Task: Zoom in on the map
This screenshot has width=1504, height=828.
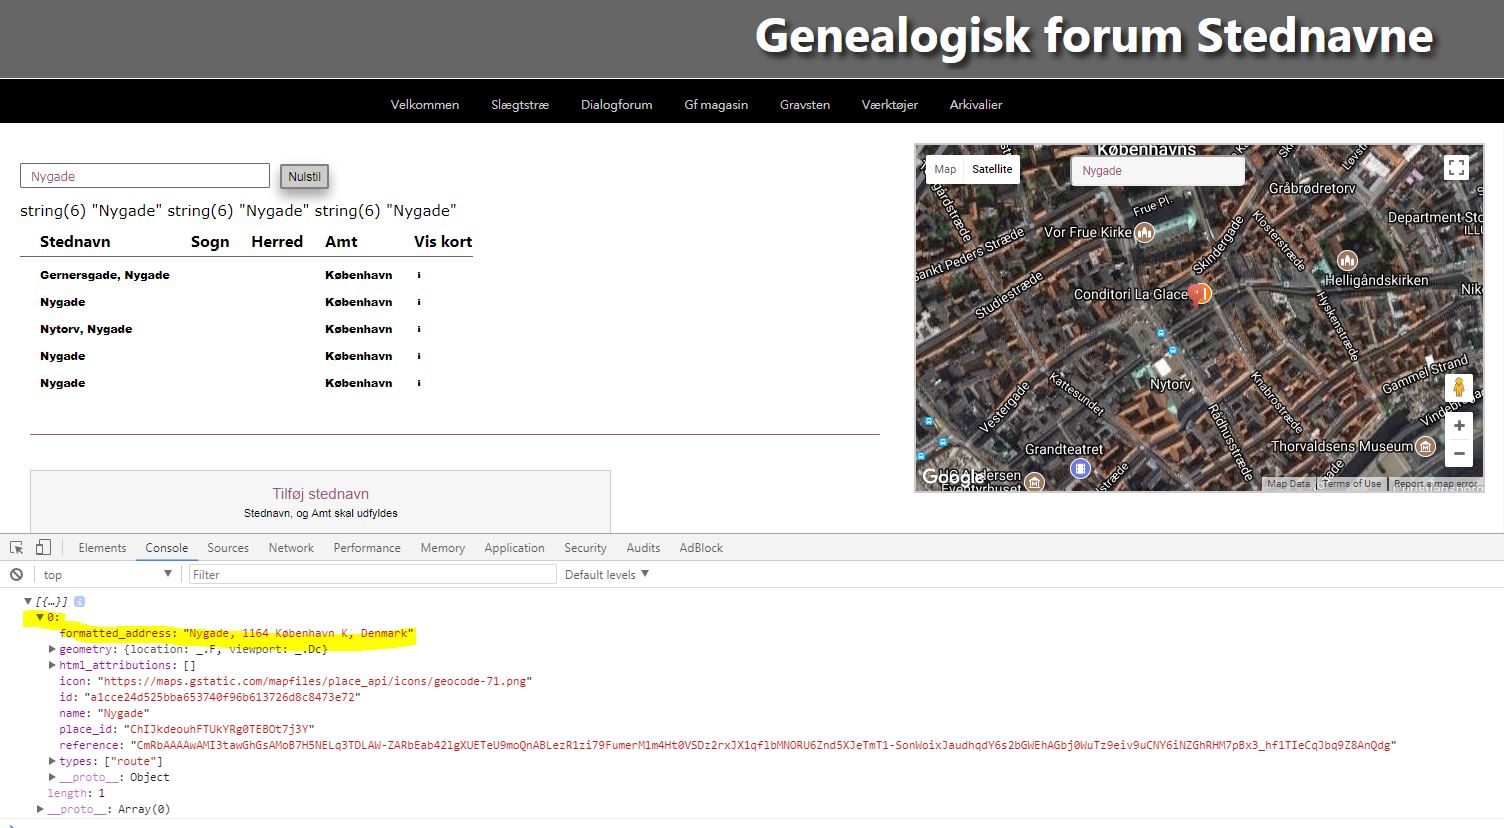Action: 1459,426
